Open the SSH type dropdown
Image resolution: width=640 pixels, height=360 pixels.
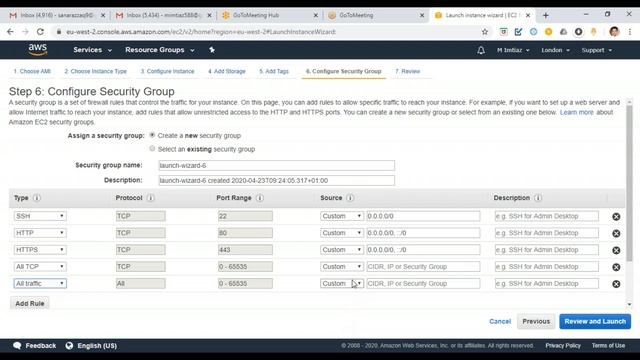point(40,216)
